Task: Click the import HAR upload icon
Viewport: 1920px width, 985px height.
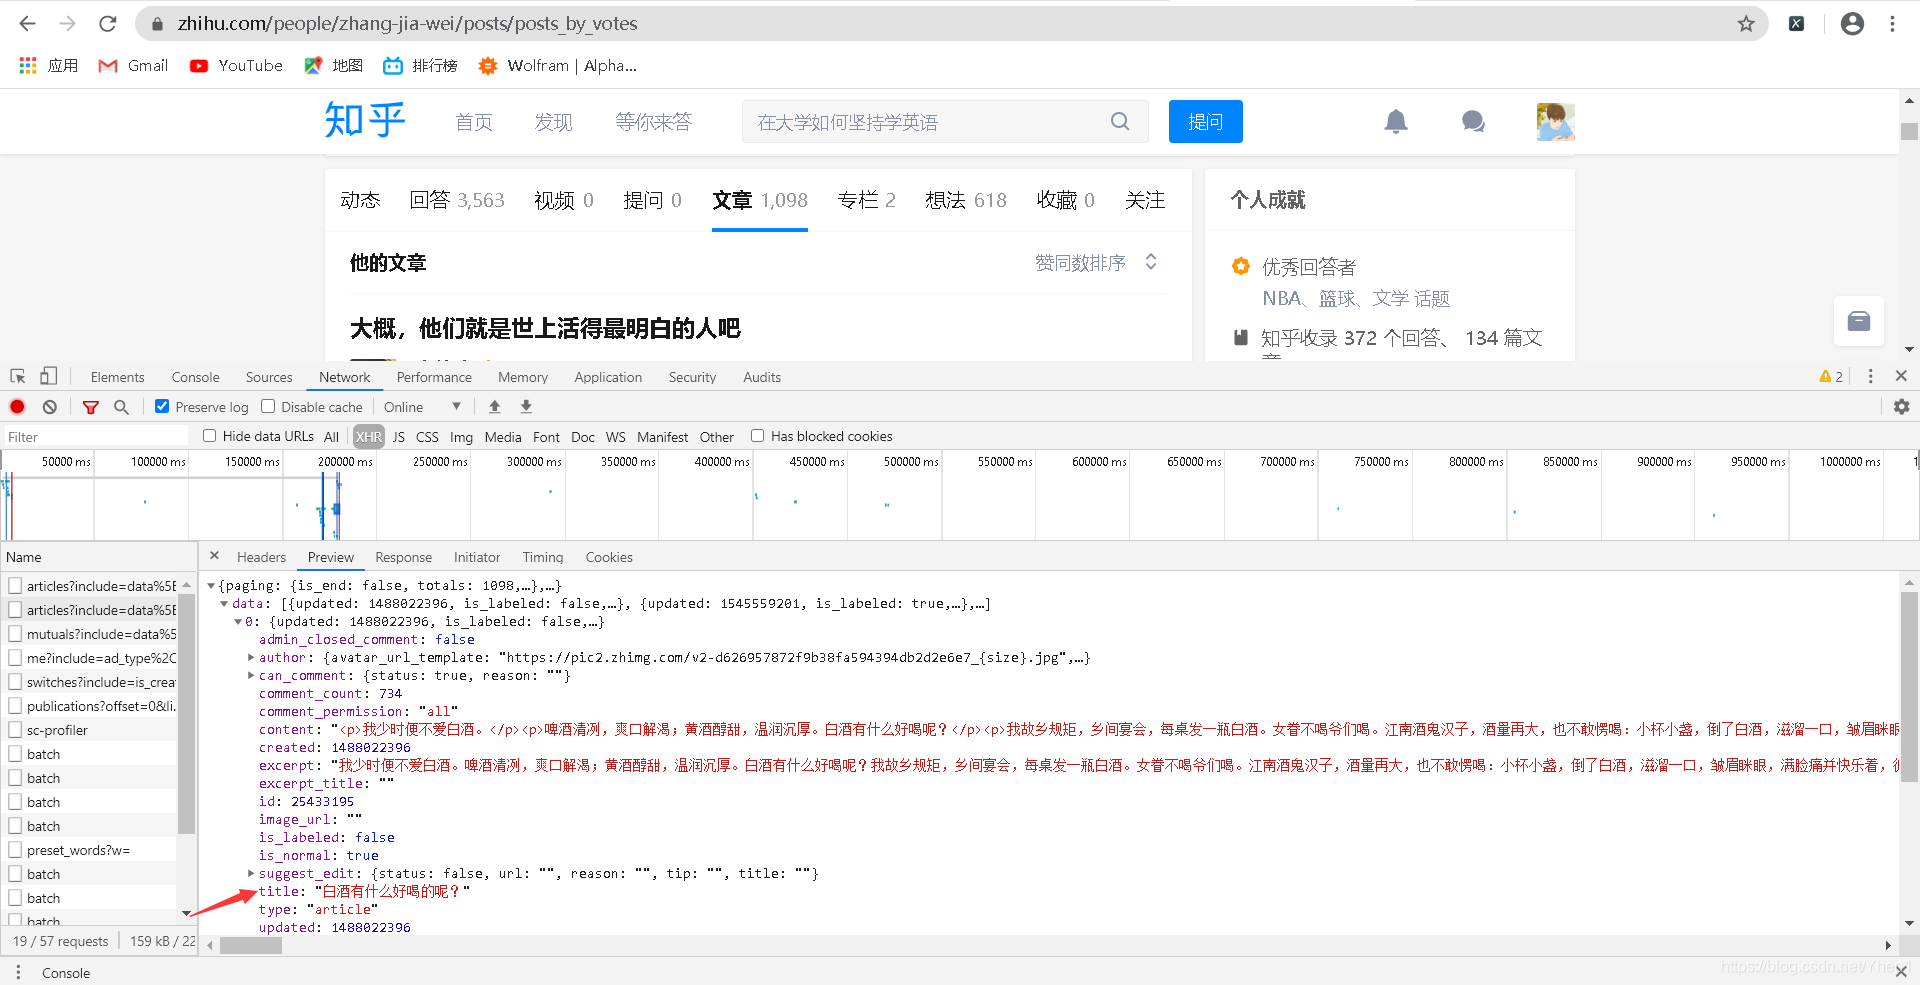Action: click(x=494, y=406)
